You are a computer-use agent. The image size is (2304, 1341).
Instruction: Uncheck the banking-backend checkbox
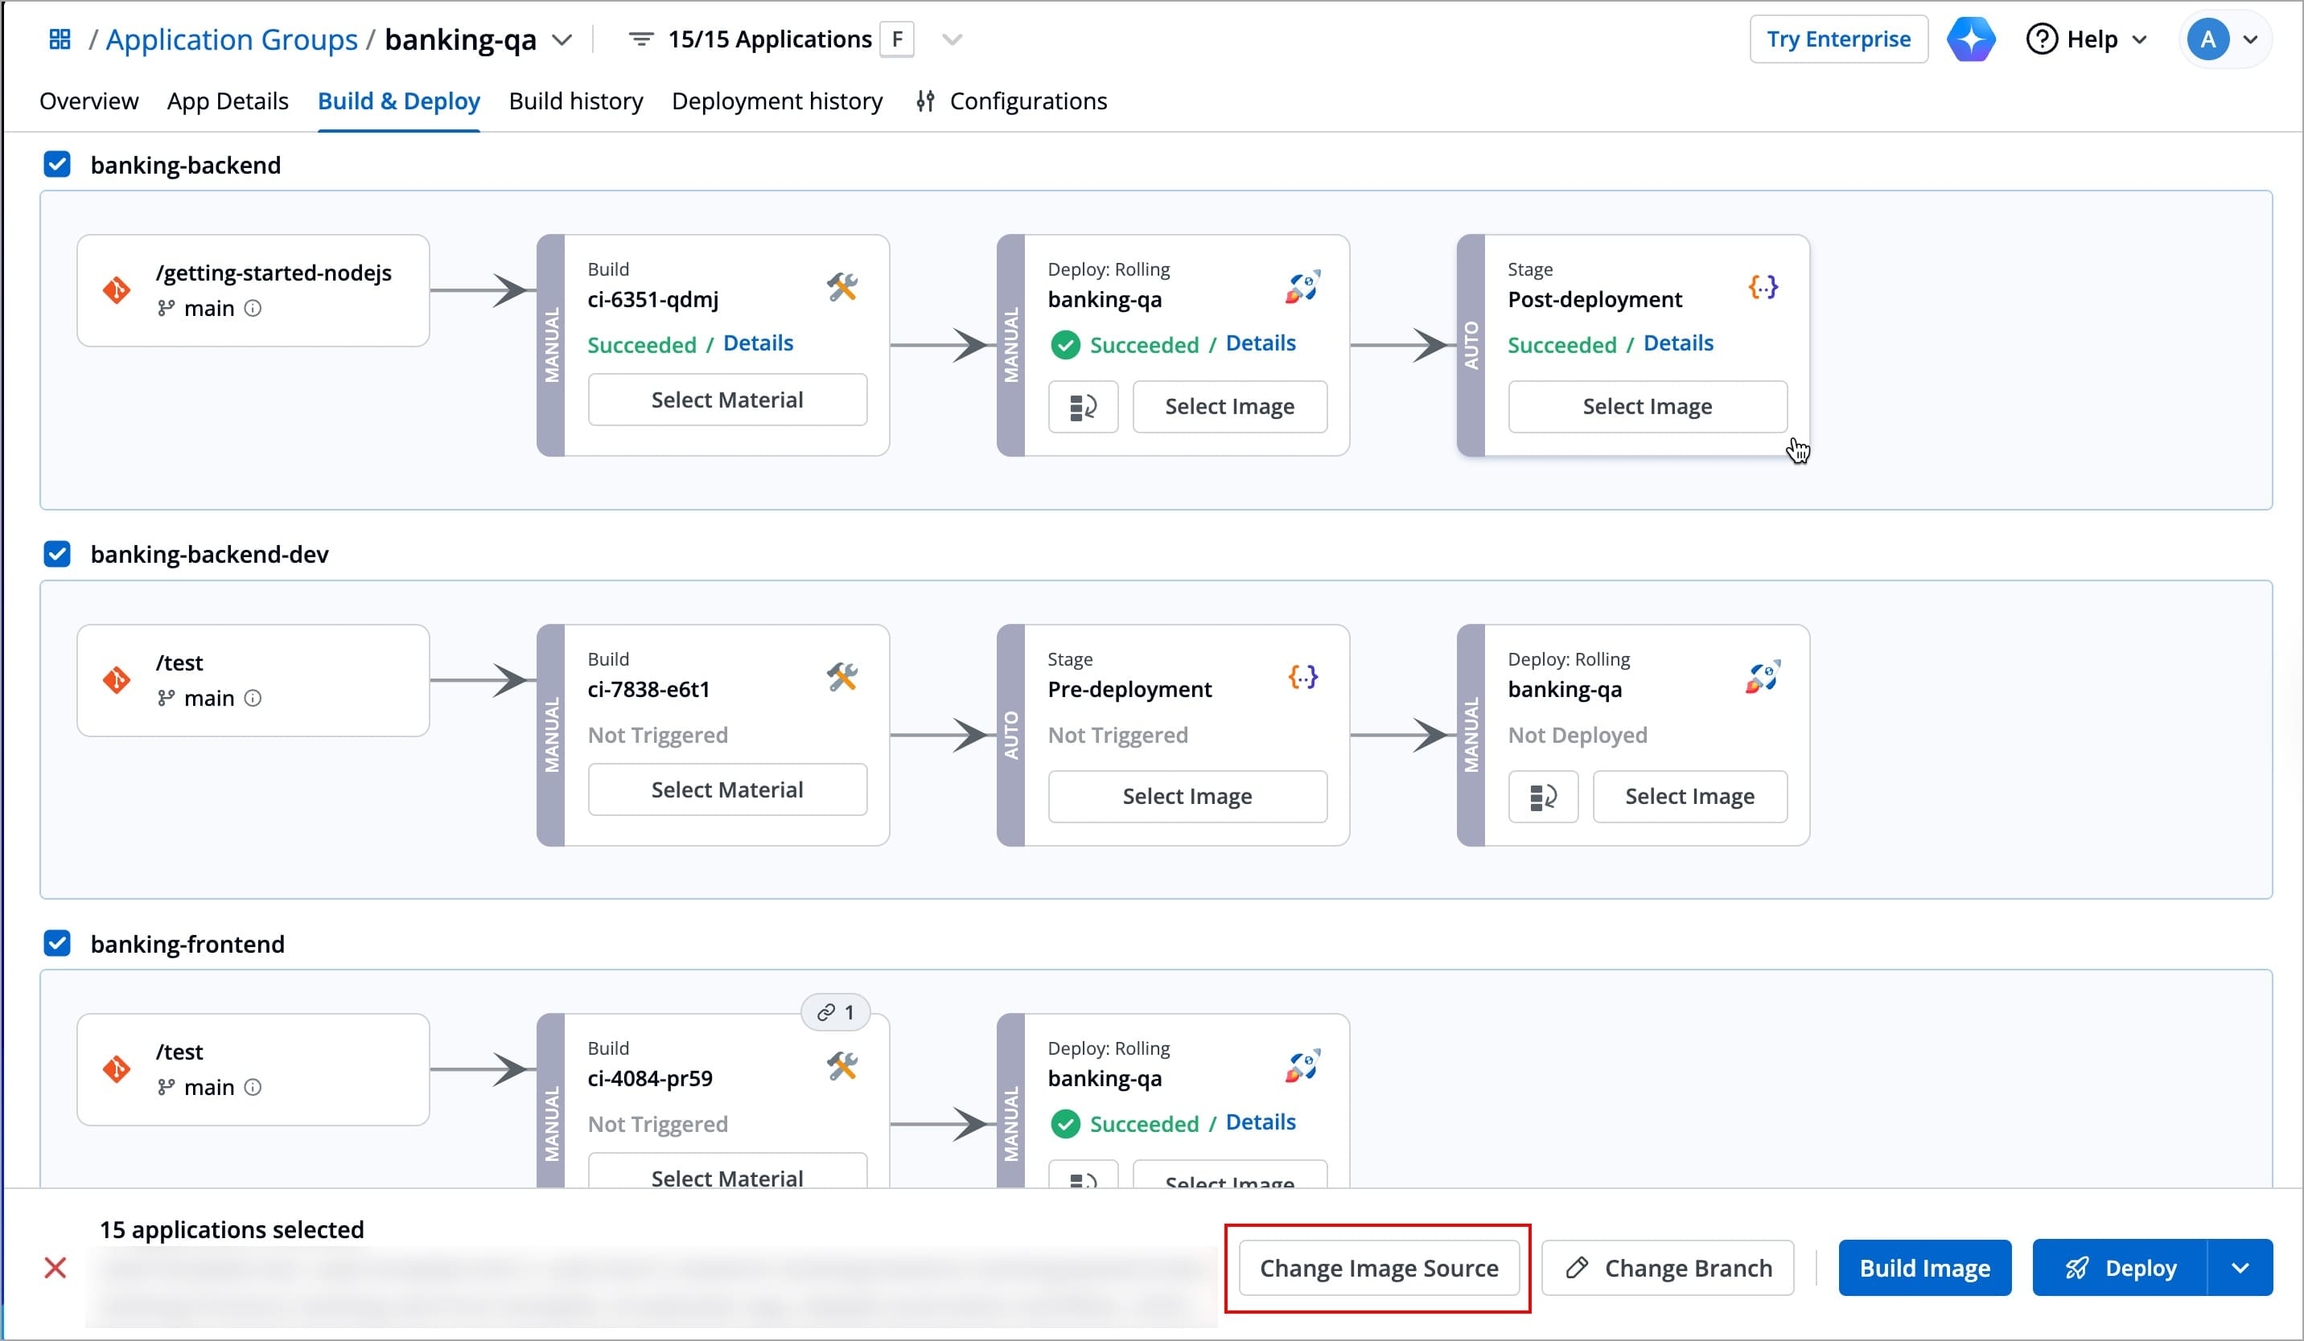tap(58, 165)
